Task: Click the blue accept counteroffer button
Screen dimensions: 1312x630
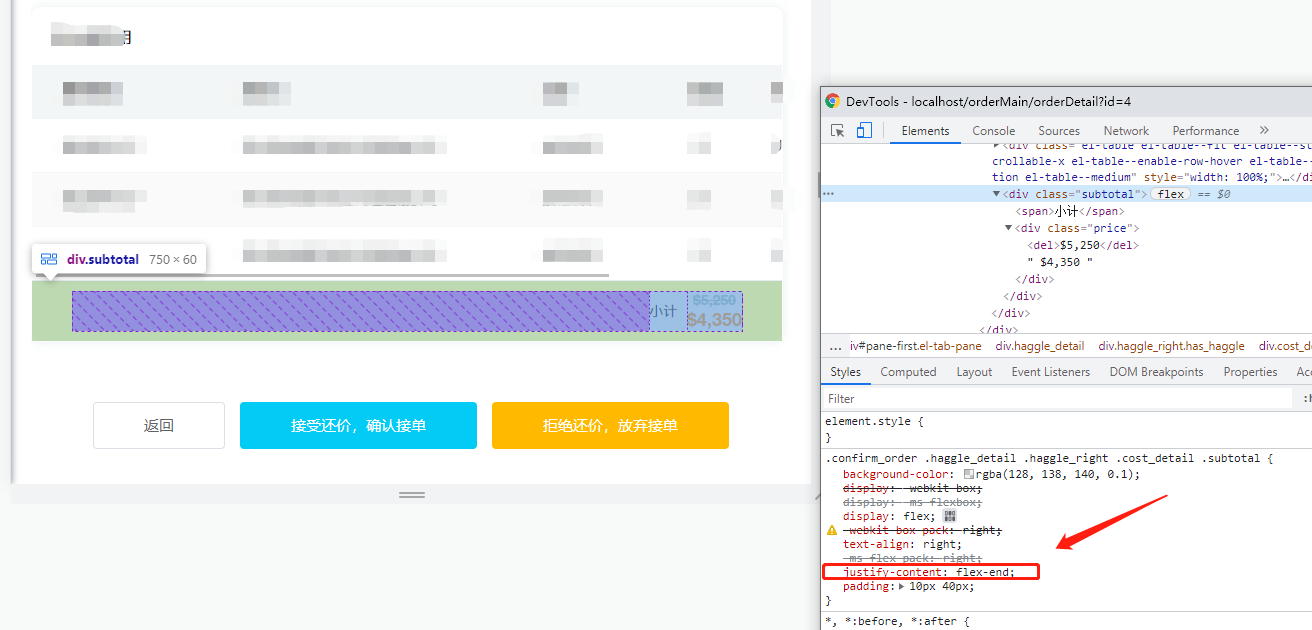Action: [358, 425]
